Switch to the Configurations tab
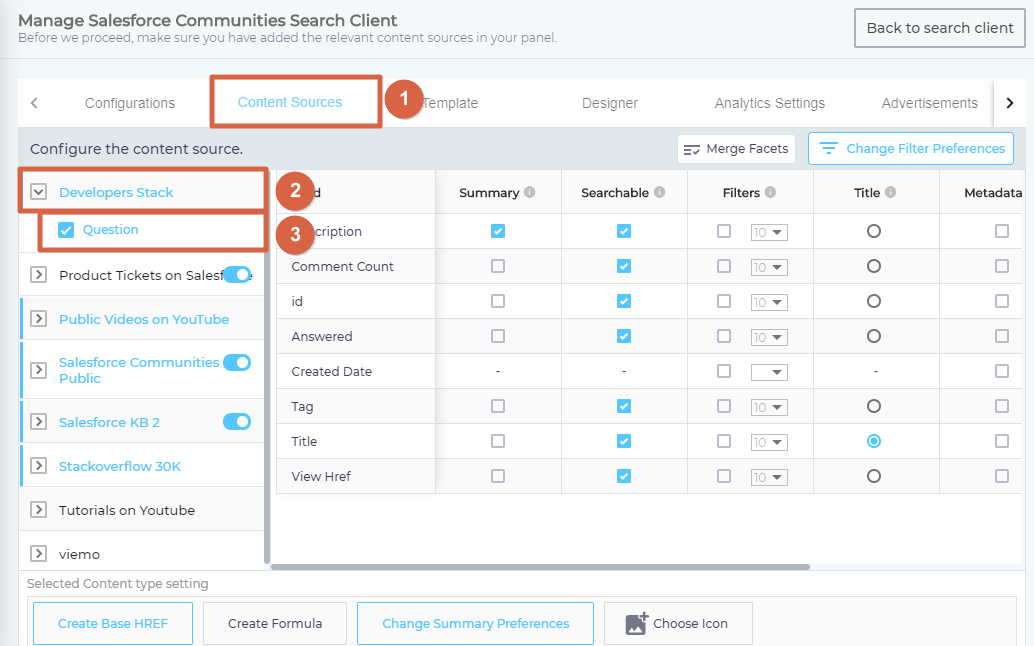 point(130,103)
